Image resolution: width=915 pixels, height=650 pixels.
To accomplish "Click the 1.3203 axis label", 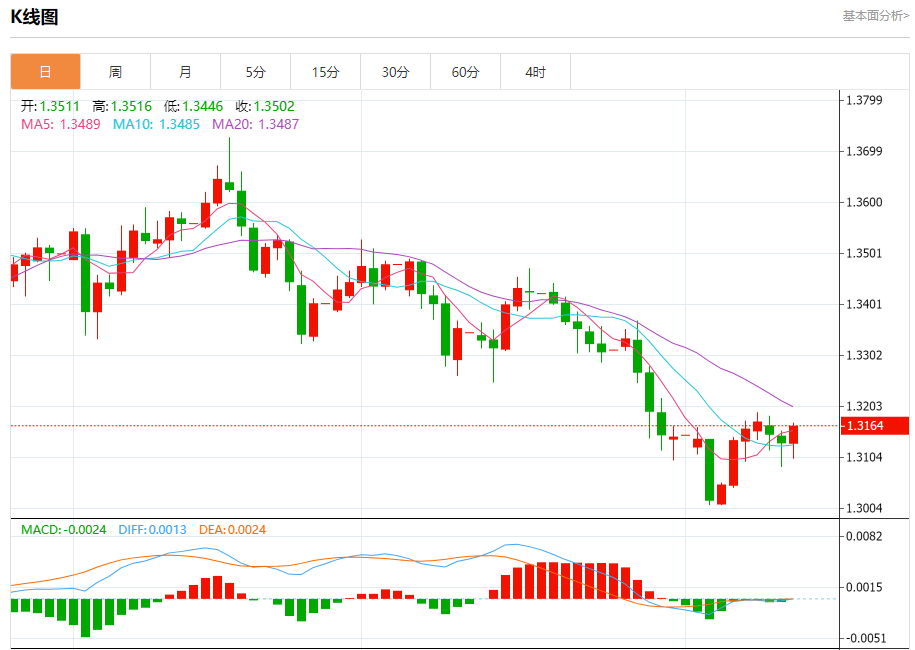I will 864,406.
